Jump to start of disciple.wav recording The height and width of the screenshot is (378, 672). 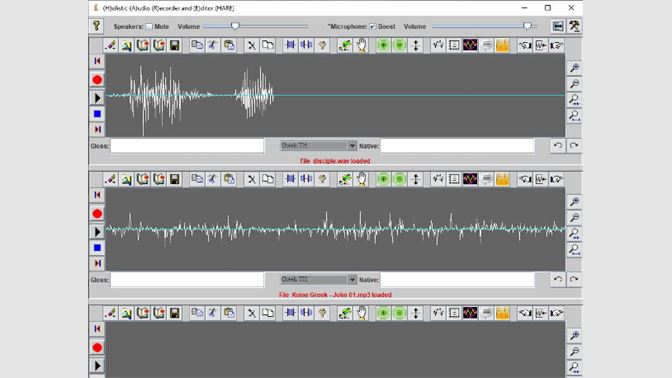97,61
